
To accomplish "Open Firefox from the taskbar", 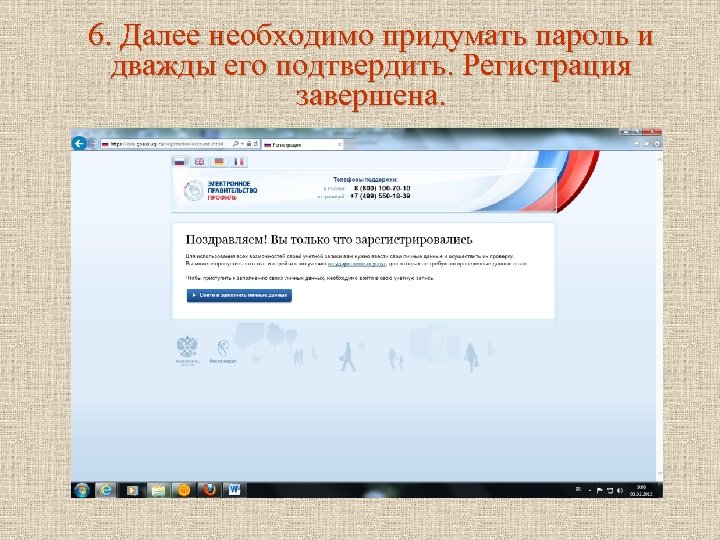I will (209, 490).
